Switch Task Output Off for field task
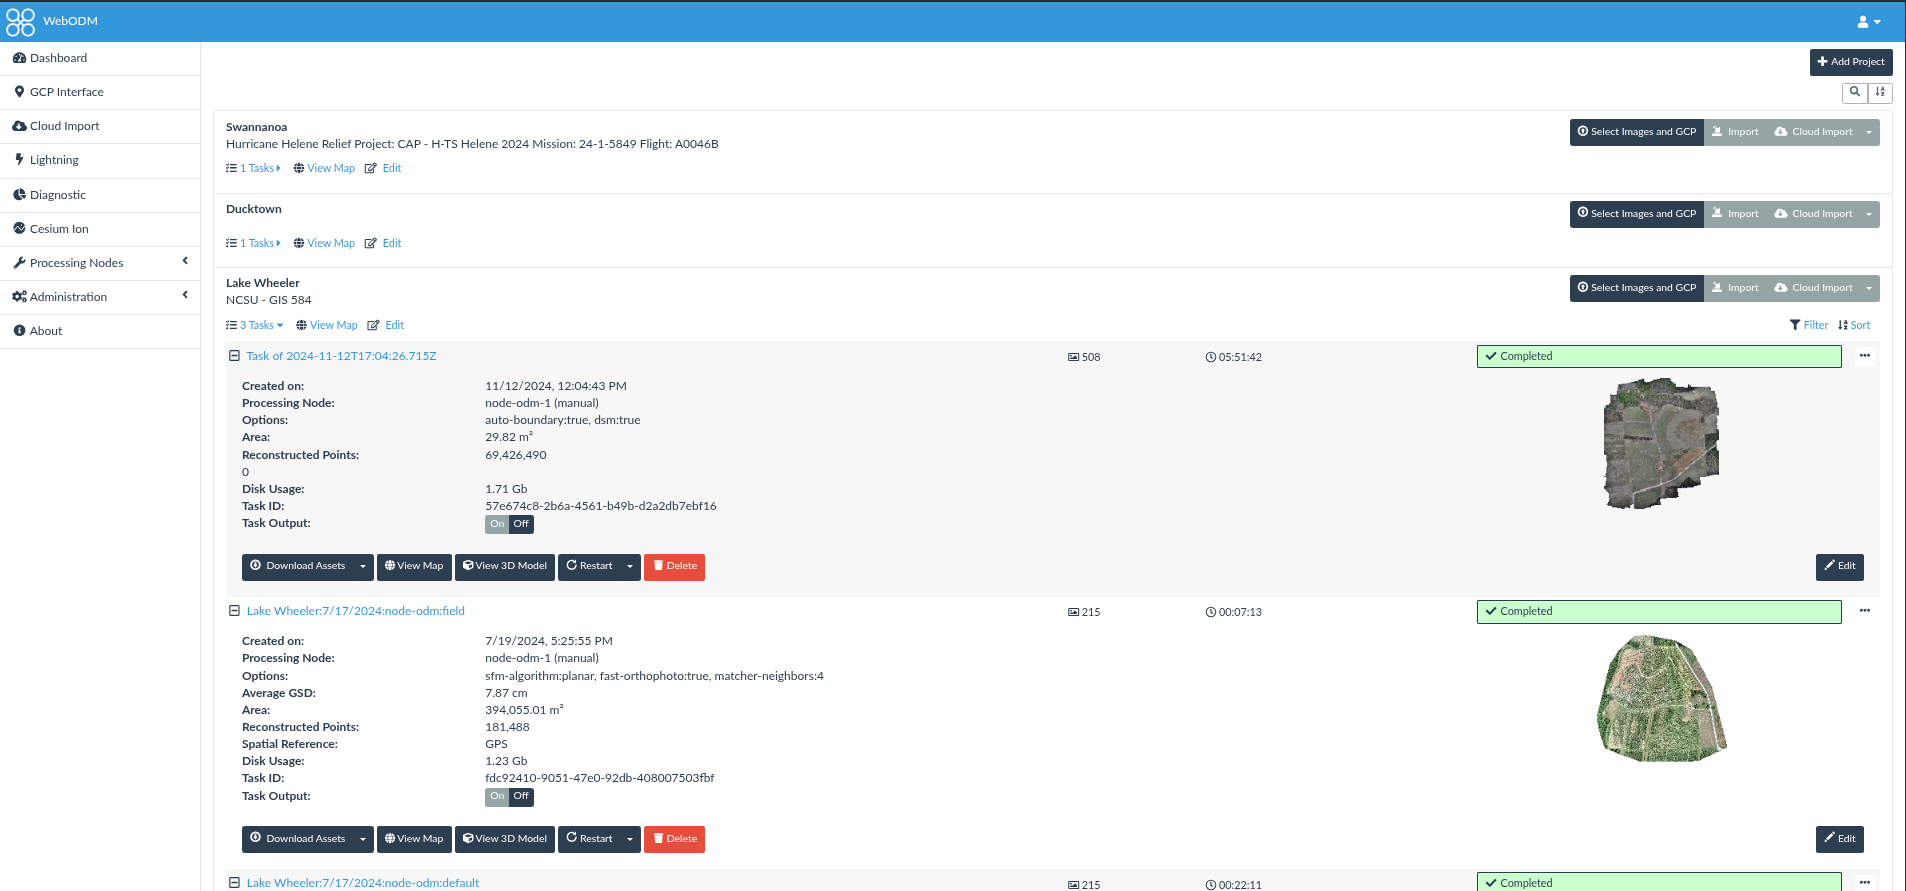Image resolution: width=1906 pixels, height=891 pixels. point(521,797)
